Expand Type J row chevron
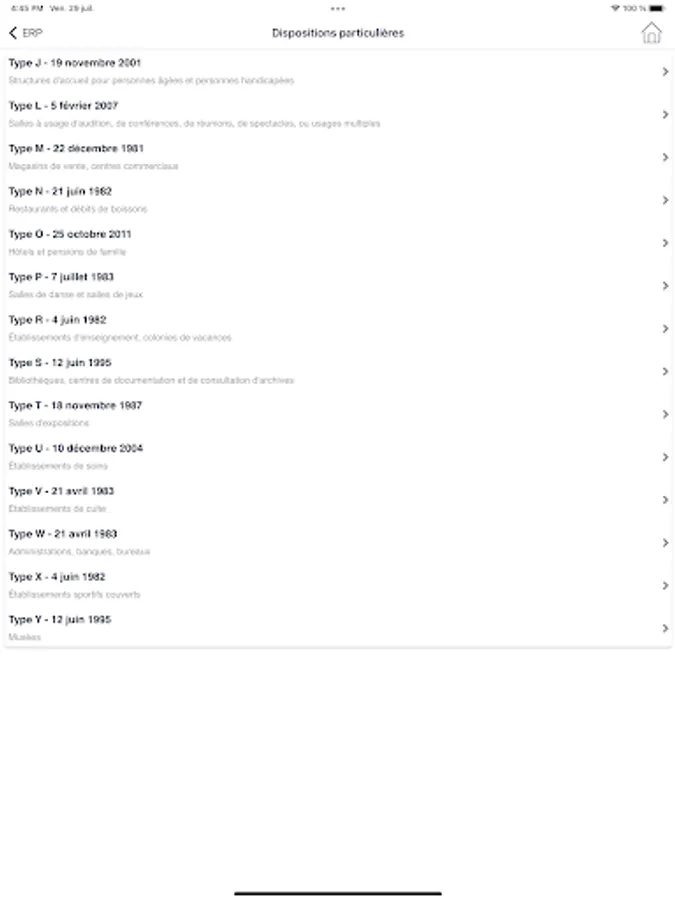 click(x=665, y=71)
